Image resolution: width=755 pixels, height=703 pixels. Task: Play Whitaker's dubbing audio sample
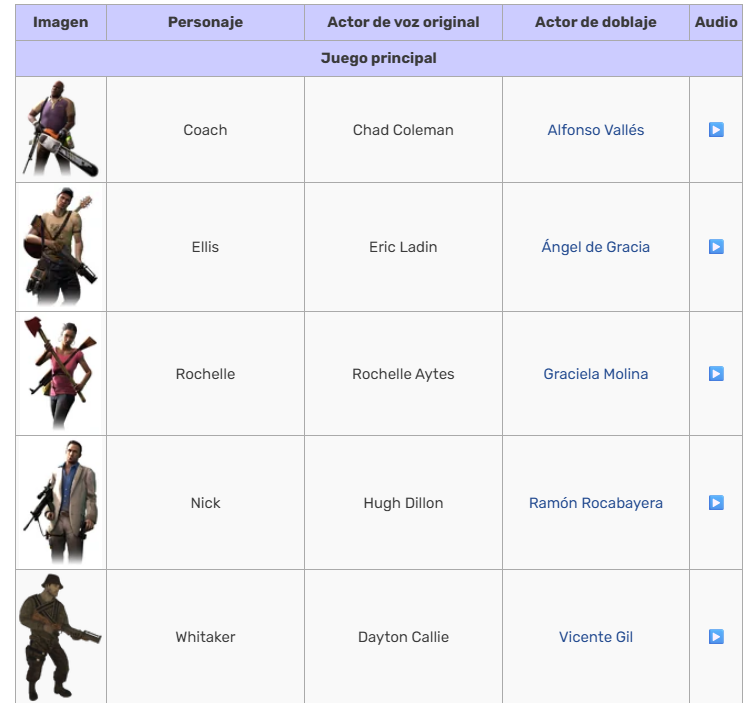click(716, 637)
